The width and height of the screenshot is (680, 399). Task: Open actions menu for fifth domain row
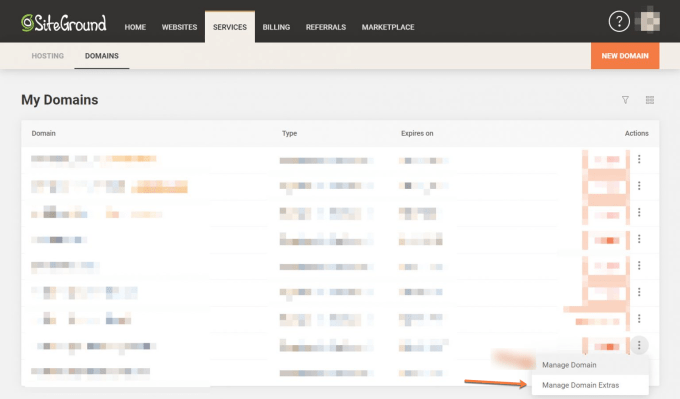click(x=639, y=265)
